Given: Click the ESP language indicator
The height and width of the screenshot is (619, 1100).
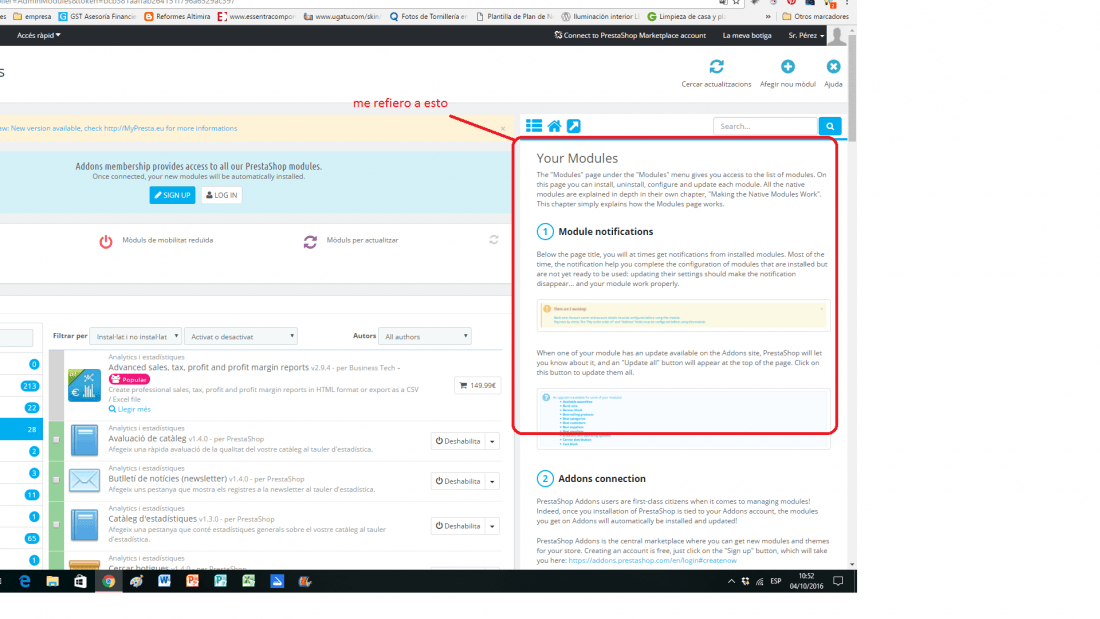Looking at the screenshot, I should 775,581.
